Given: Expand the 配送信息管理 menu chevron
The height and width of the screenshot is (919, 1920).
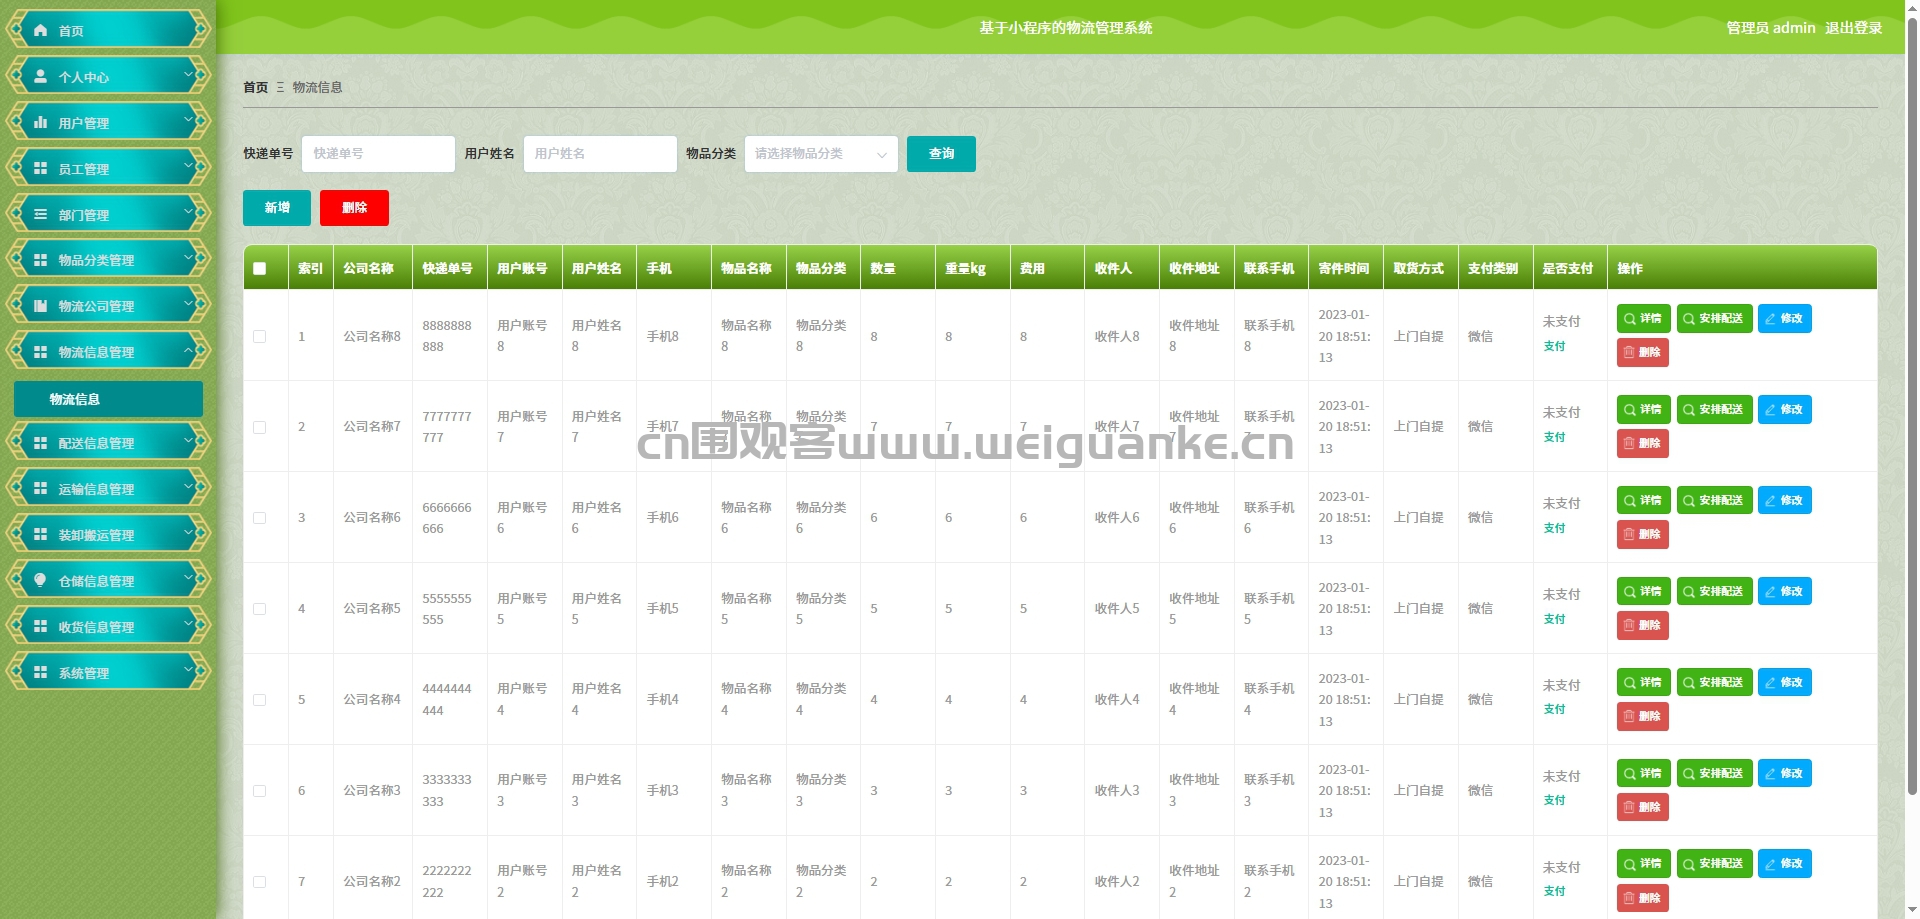Looking at the screenshot, I should 189,442.
